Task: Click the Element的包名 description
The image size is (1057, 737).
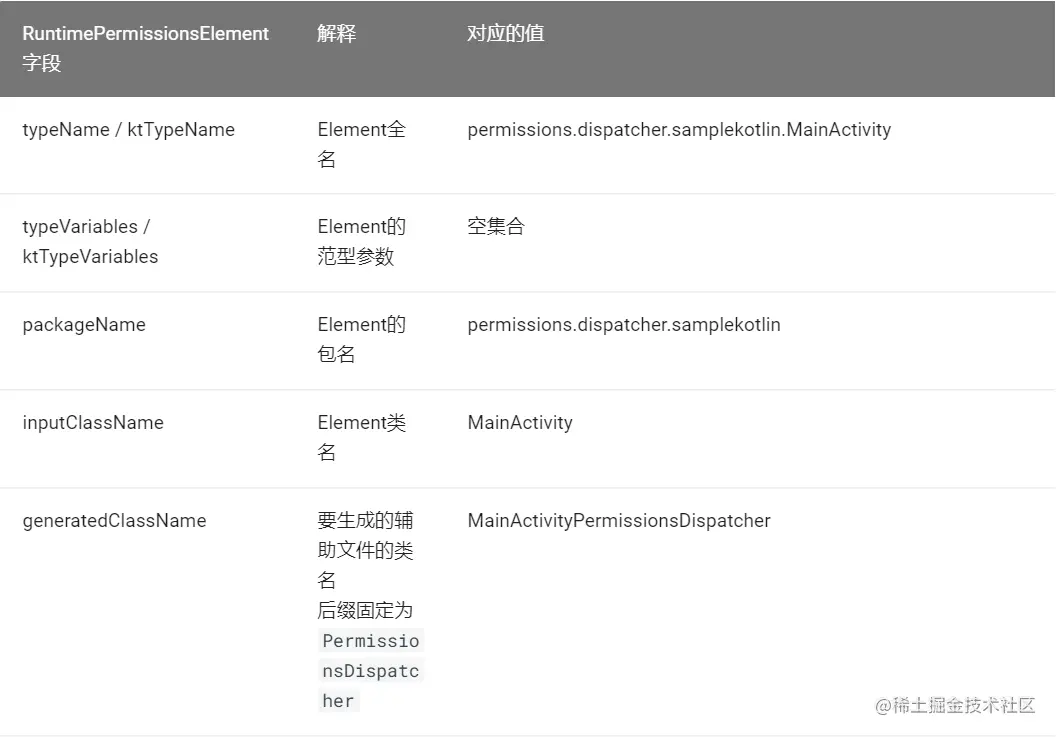Action: (x=361, y=339)
